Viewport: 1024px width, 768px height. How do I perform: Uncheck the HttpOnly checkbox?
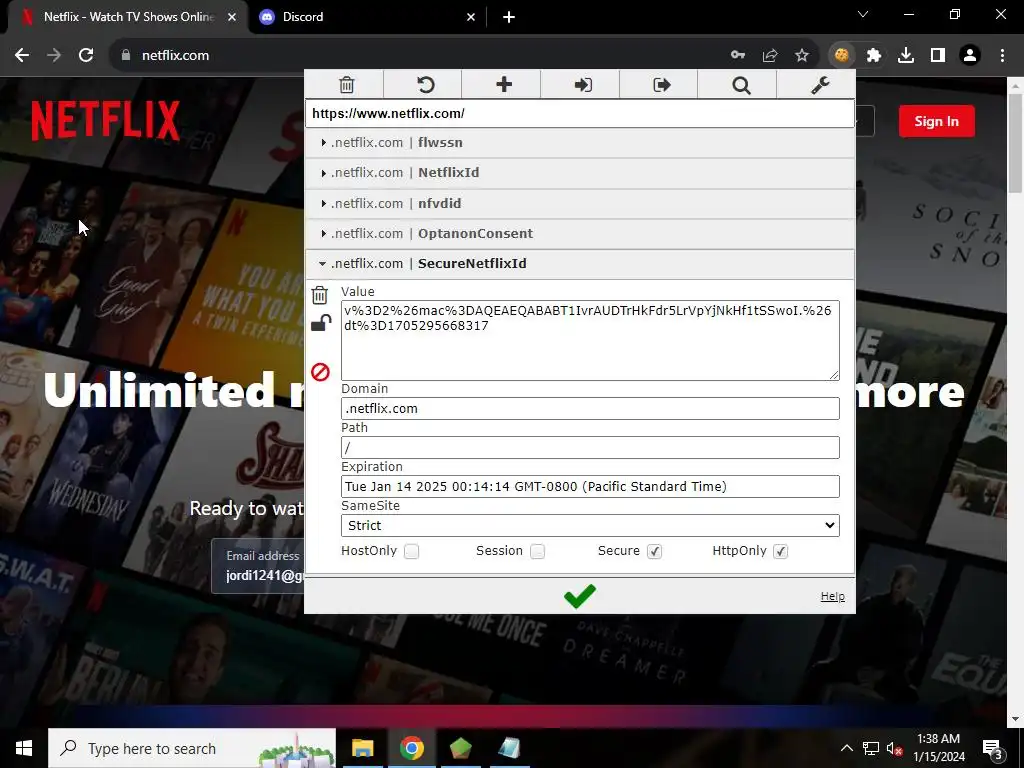[x=780, y=551]
